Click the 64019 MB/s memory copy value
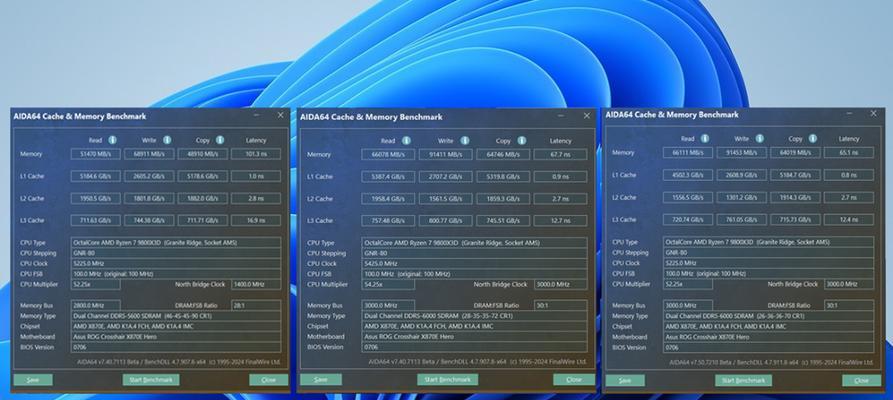Image resolution: width=893 pixels, height=400 pixels. [795, 153]
